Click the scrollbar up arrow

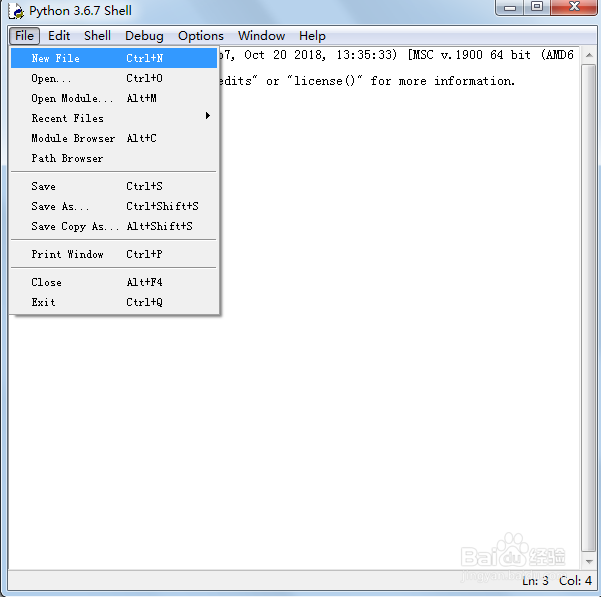tap(589, 55)
